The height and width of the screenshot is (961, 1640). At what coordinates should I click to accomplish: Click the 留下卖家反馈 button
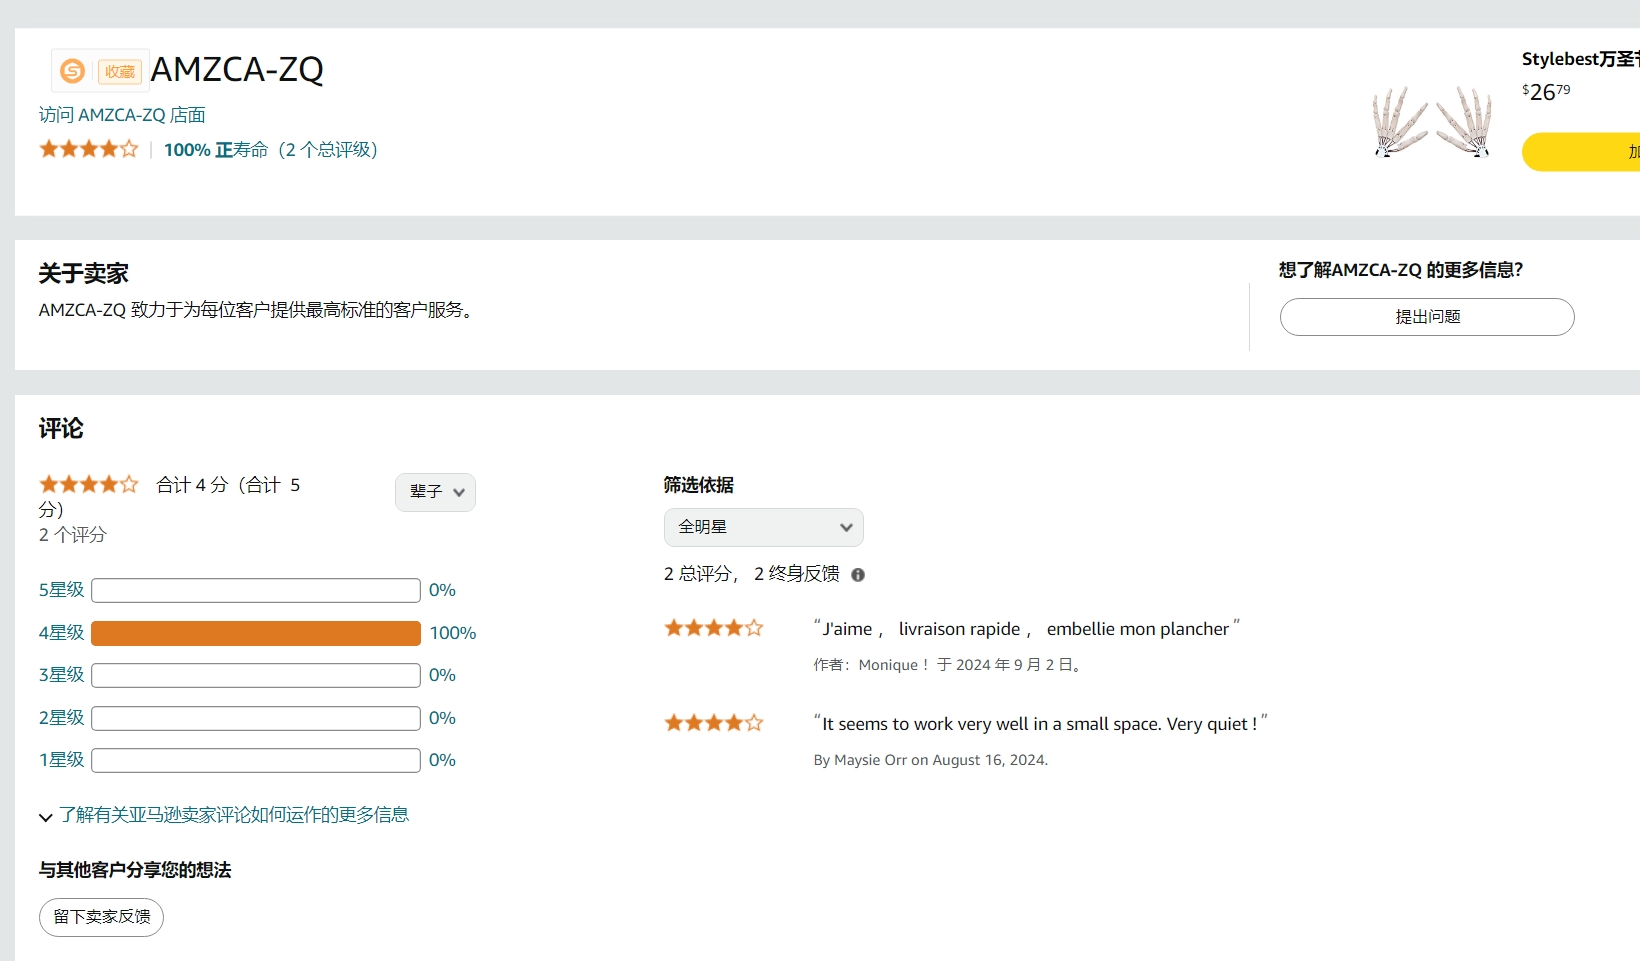tap(101, 917)
